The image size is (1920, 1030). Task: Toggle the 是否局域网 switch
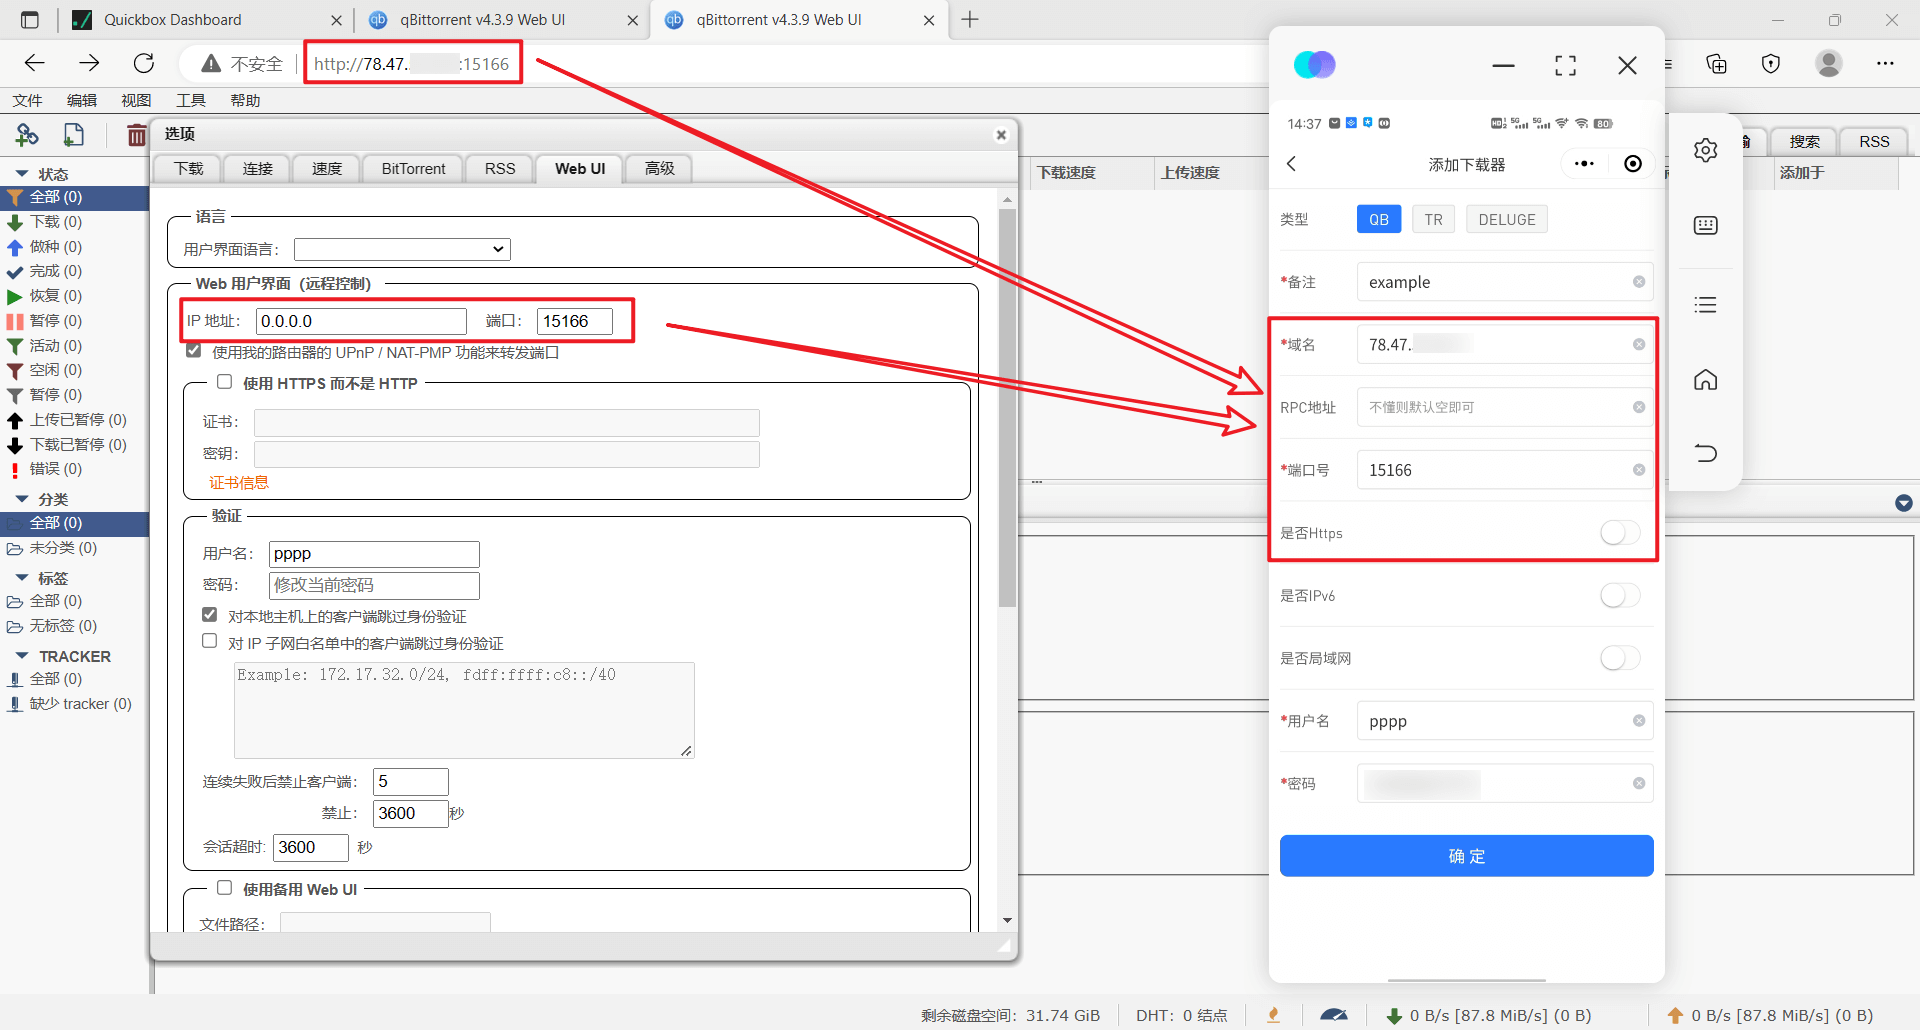click(x=1620, y=658)
